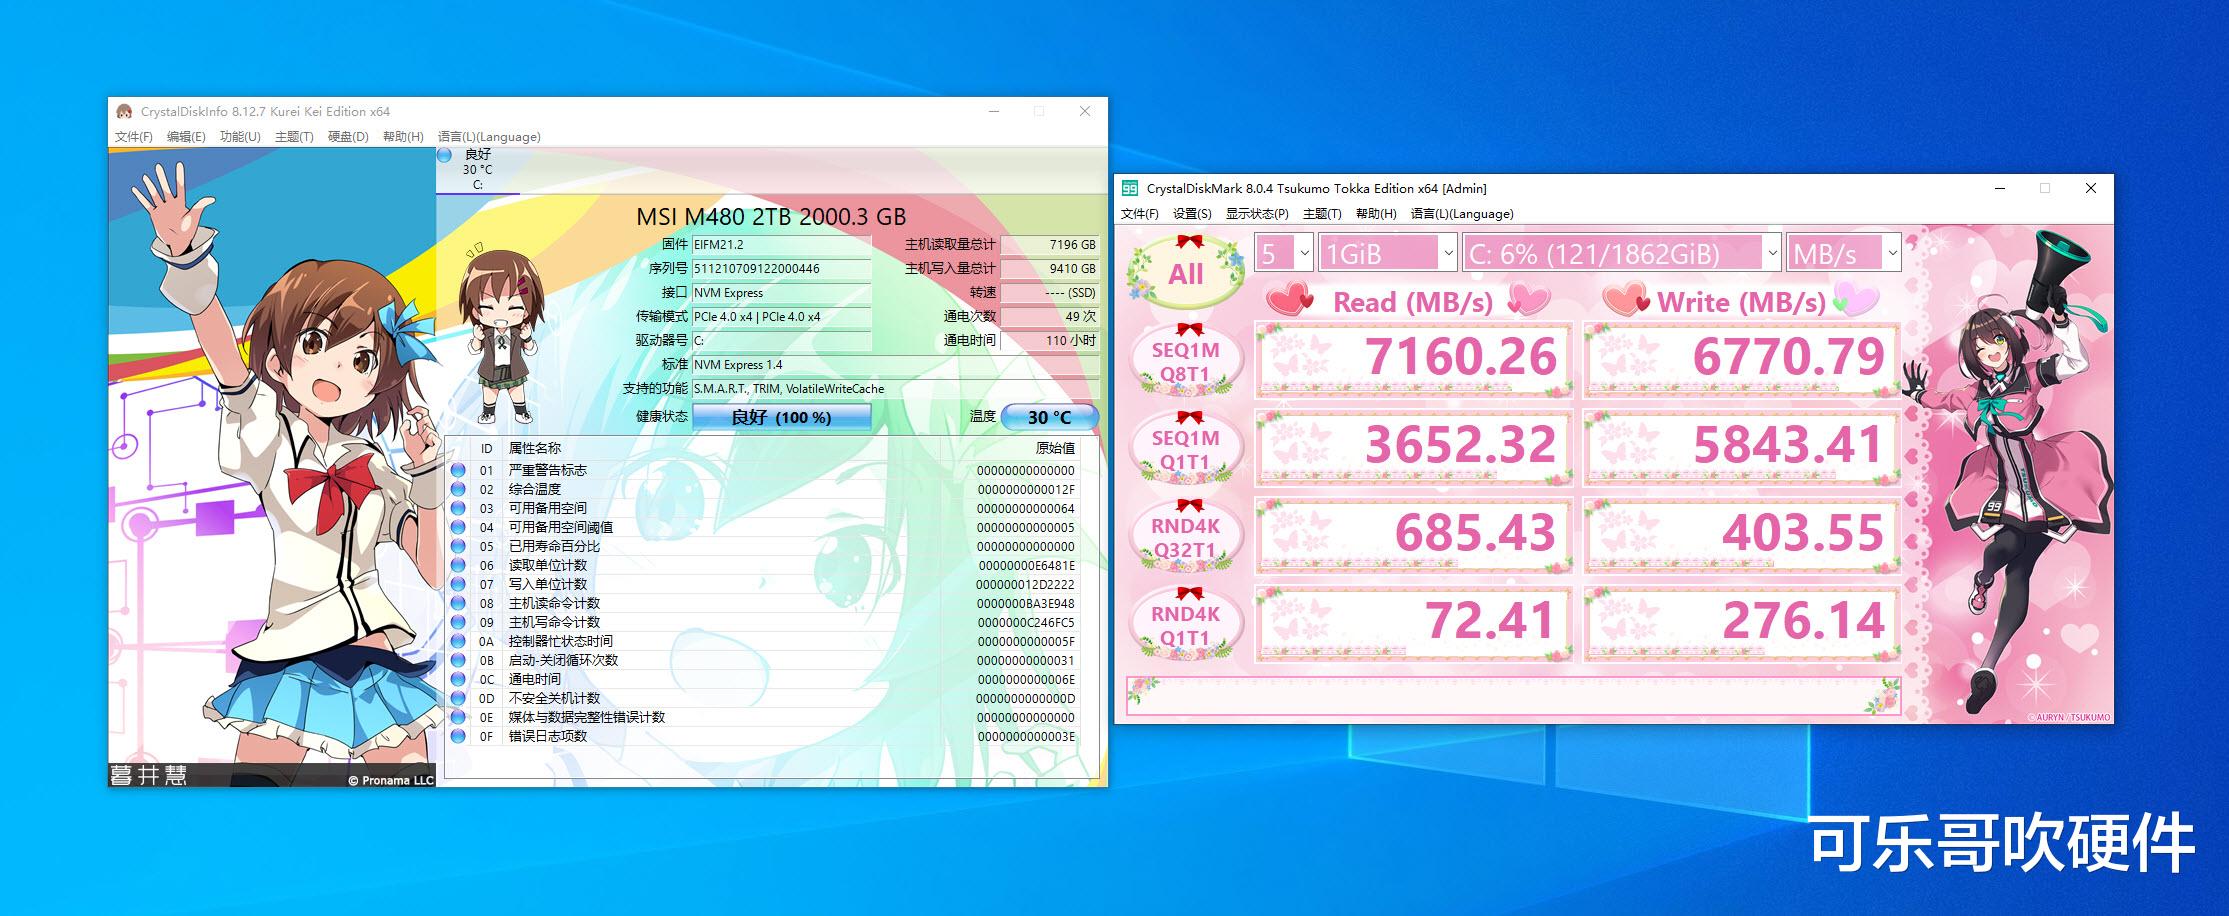
Task: Click status orb for attribute 0D 不安全关机计数
Action: tap(458, 698)
